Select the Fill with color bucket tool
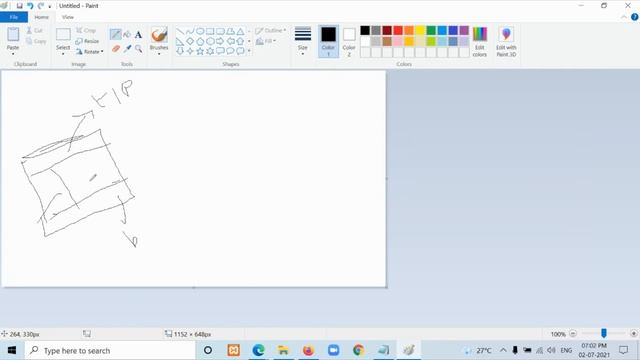Image resolution: width=640 pixels, height=360 pixels. (x=127, y=35)
